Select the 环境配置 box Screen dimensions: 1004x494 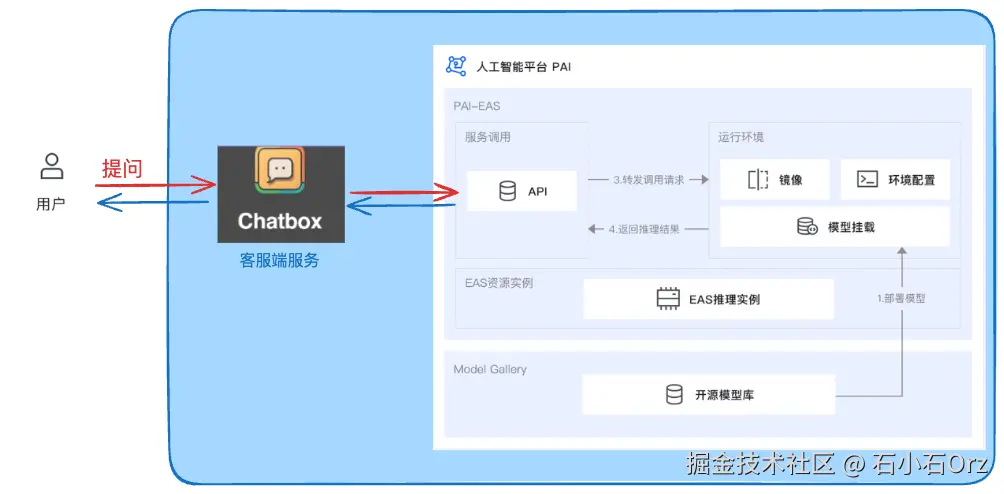895,179
